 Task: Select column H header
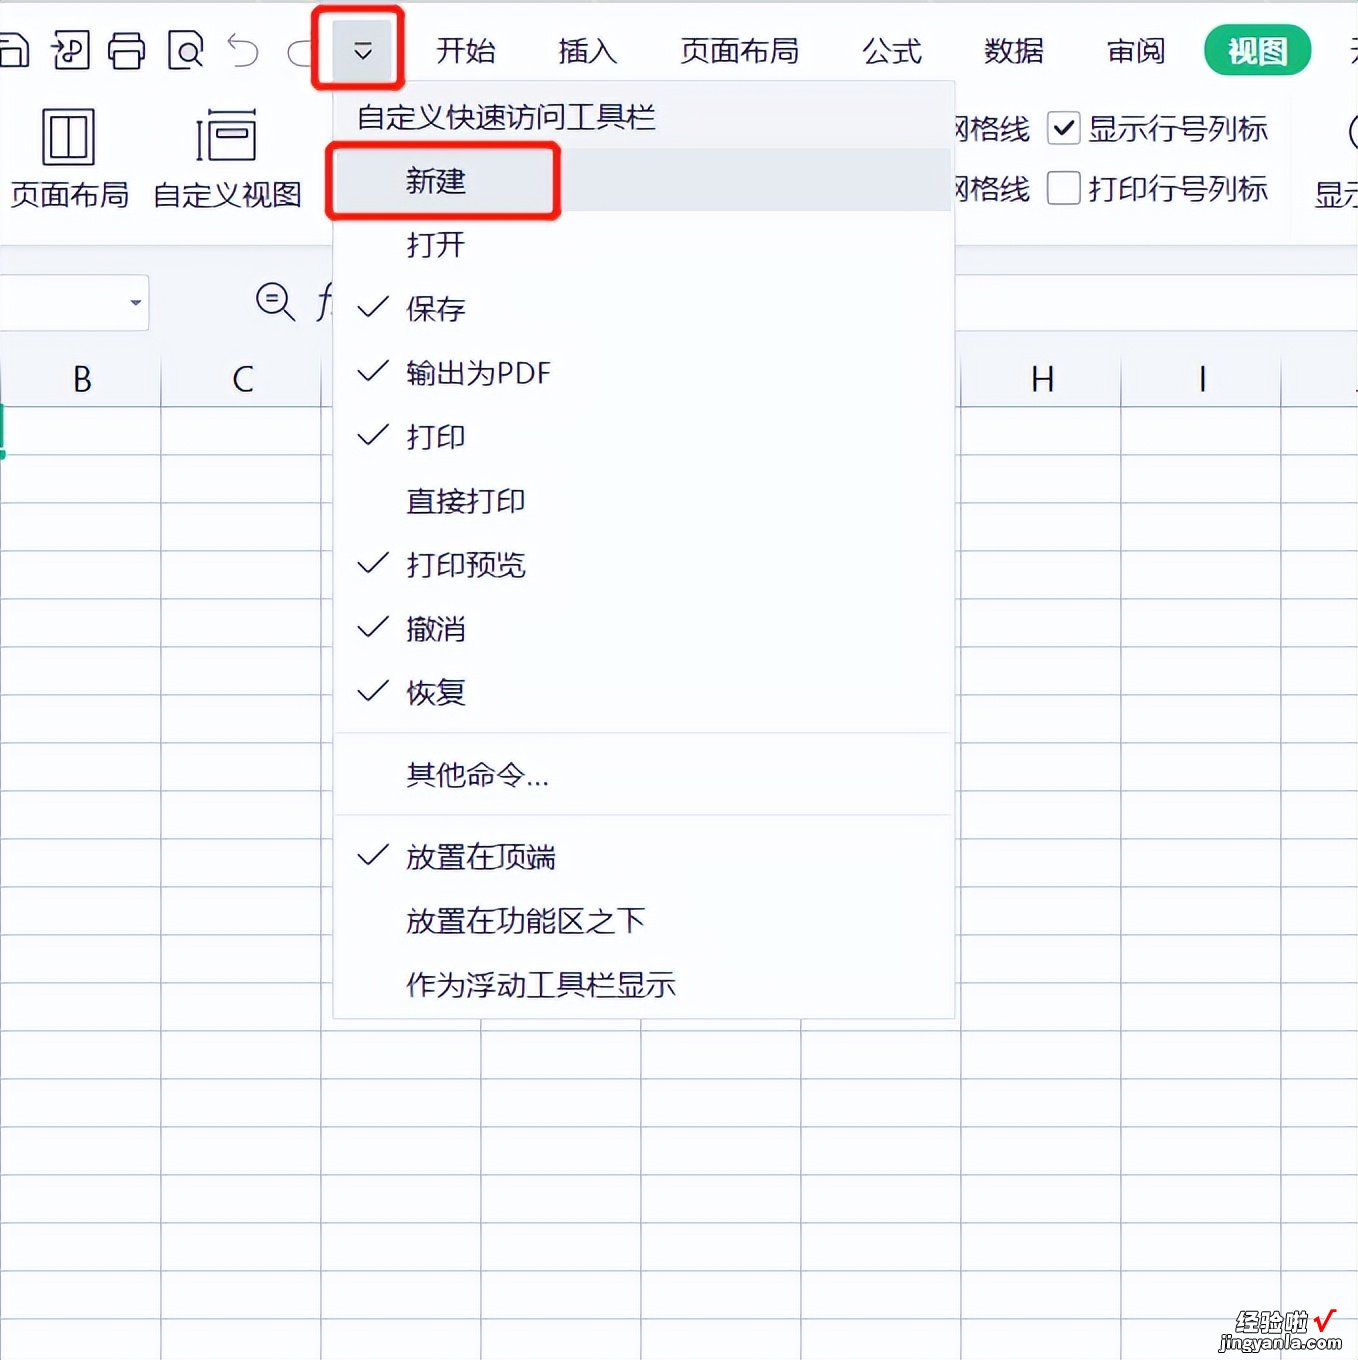pyautogui.click(x=1042, y=379)
